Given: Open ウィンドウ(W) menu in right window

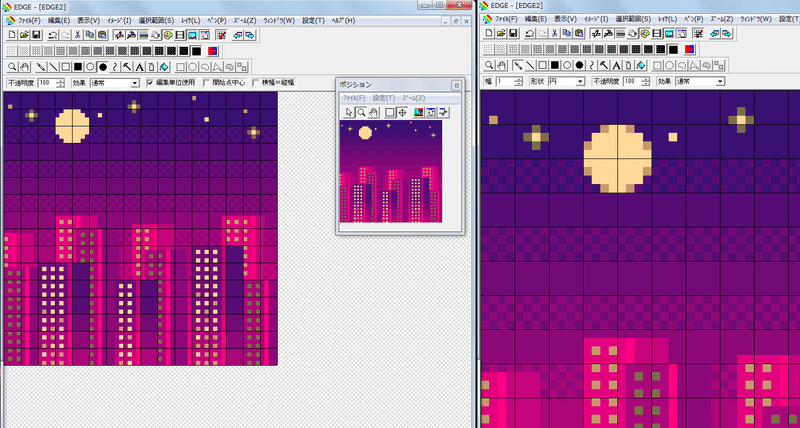Looking at the screenshot, I should pos(757,19).
